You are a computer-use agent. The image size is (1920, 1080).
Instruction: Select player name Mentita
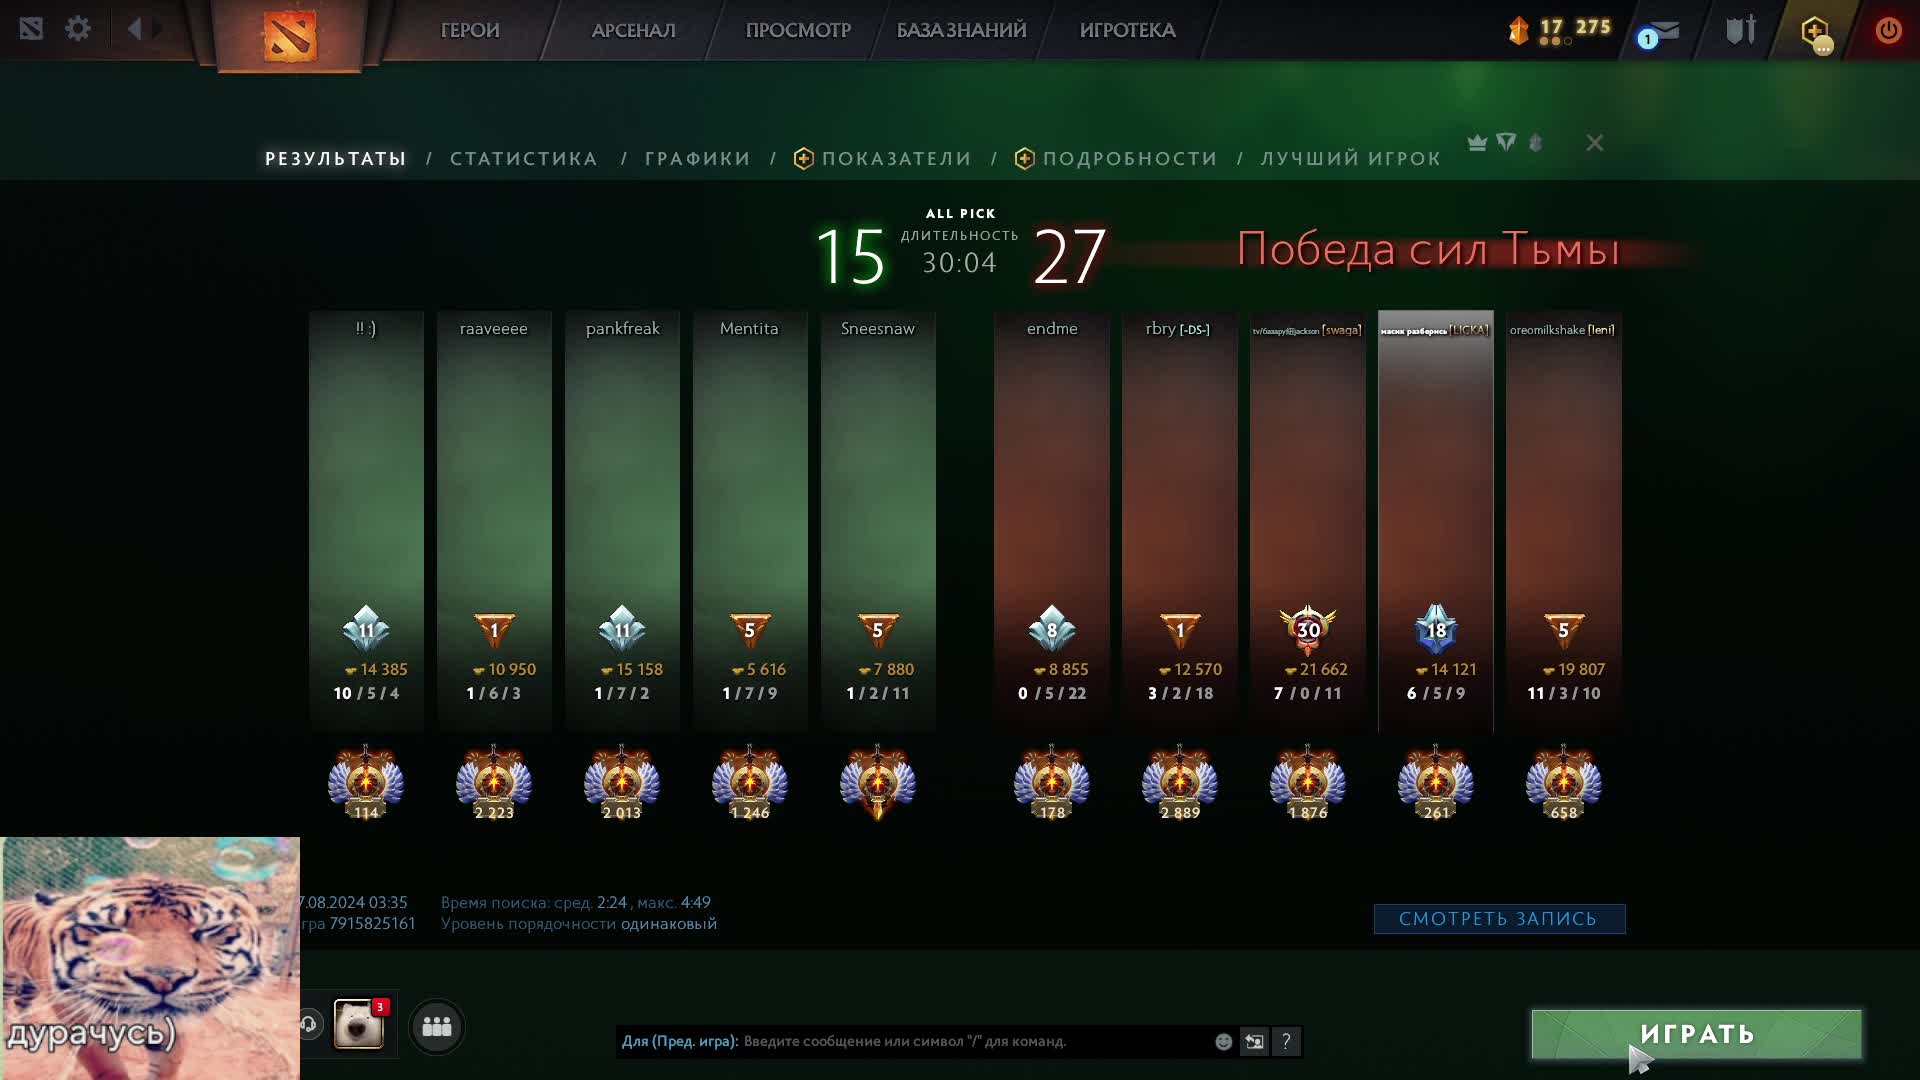749,328
